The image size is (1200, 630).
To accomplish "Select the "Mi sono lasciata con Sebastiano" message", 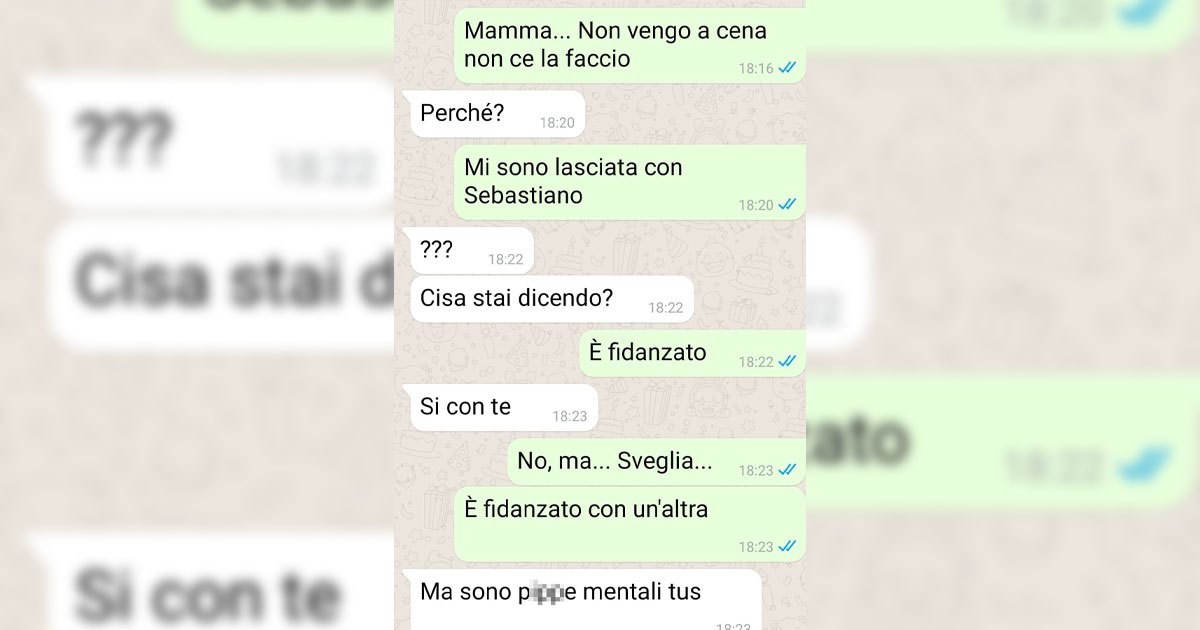I will point(629,182).
